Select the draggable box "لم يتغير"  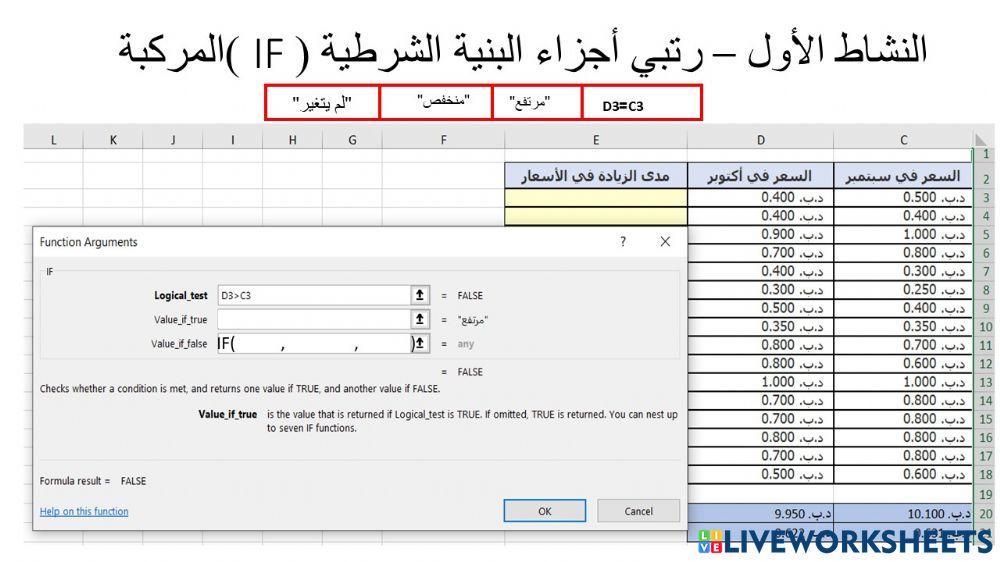pyautogui.click(x=322, y=102)
